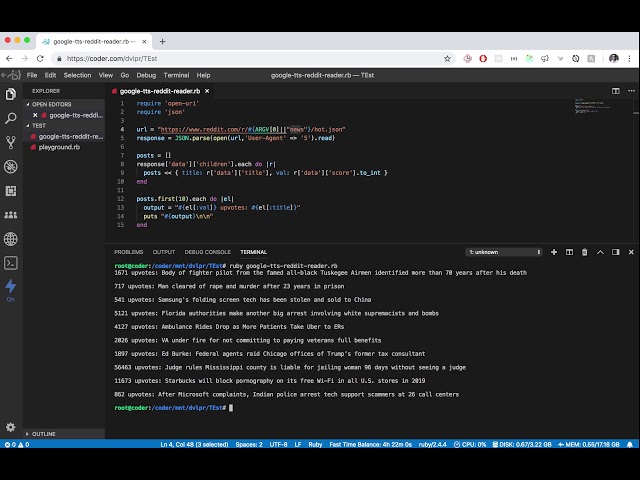The image size is (640, 480).
Task: Click 'Ln 4, Col 48' cursor position
Action: pos(194,444)
